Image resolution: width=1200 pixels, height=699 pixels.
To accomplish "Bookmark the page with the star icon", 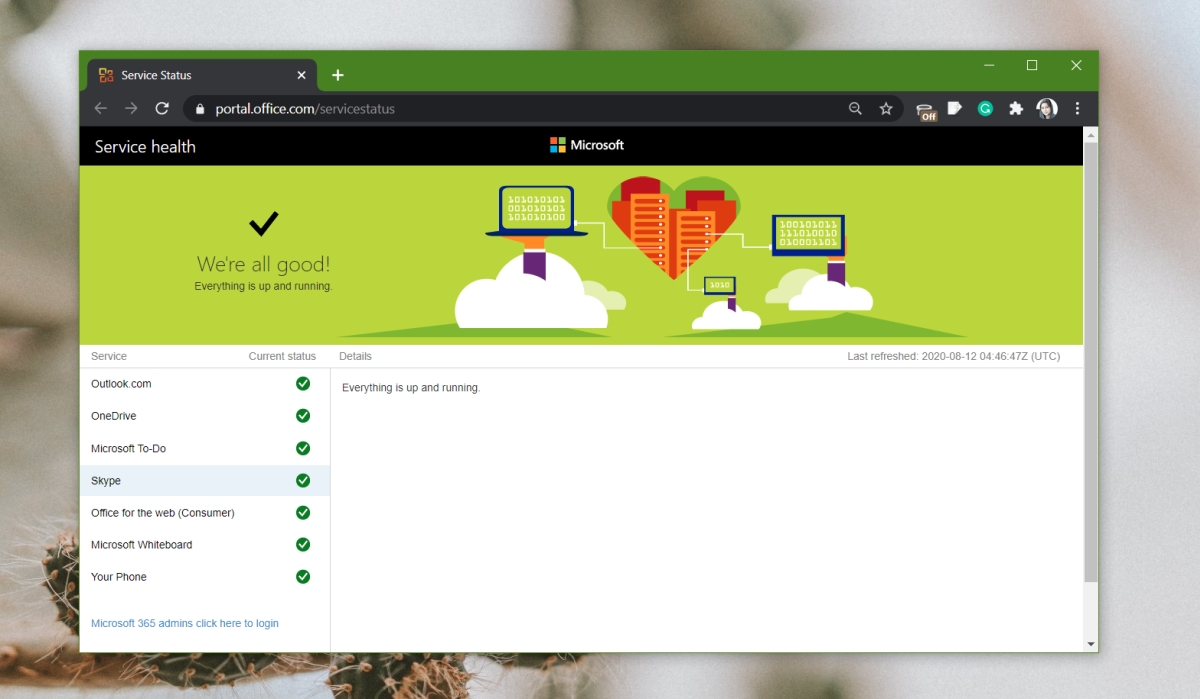I will click(x=886, y=108).
